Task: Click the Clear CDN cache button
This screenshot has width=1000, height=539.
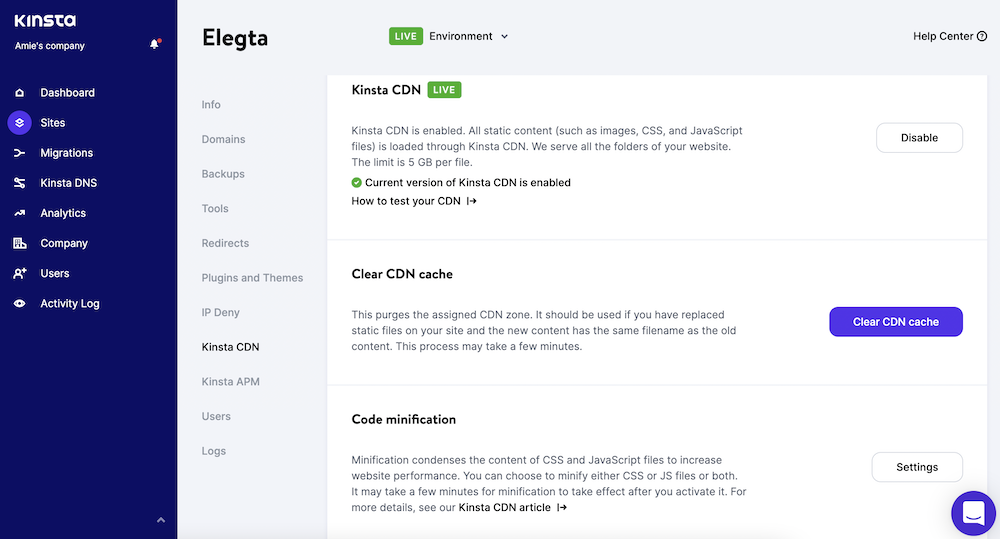Action: pyautogui.click(x=895, y=322)
